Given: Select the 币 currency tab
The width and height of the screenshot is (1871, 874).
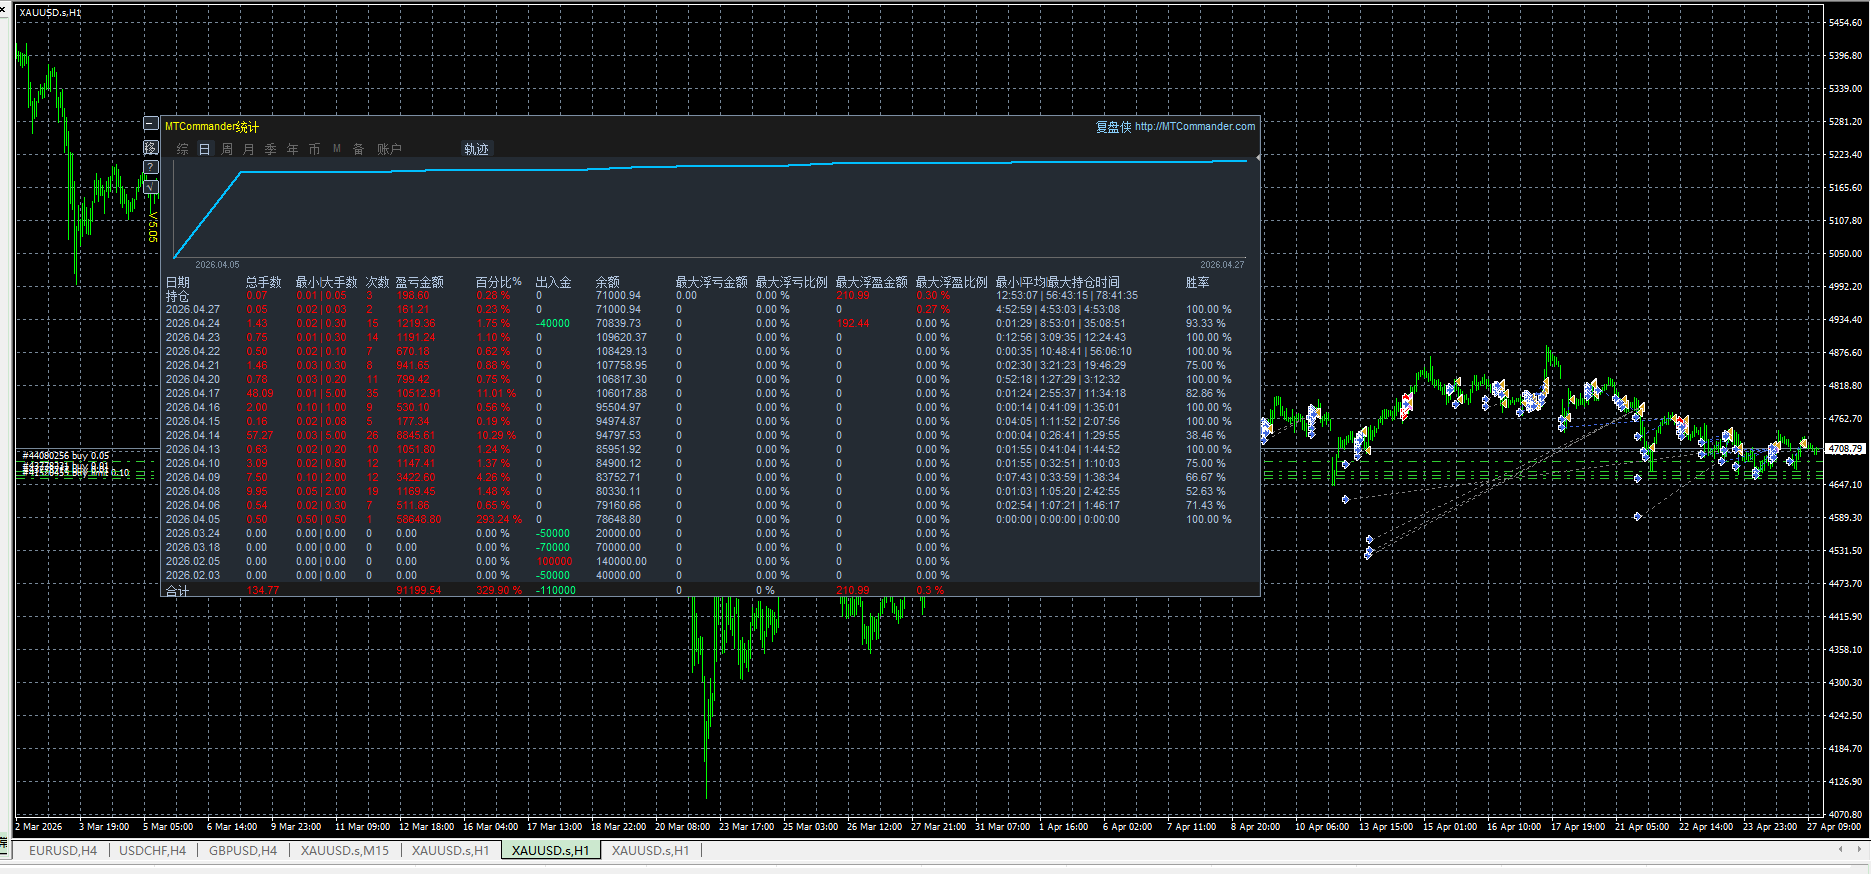Looking at the screenshot, I should (314, 149).
